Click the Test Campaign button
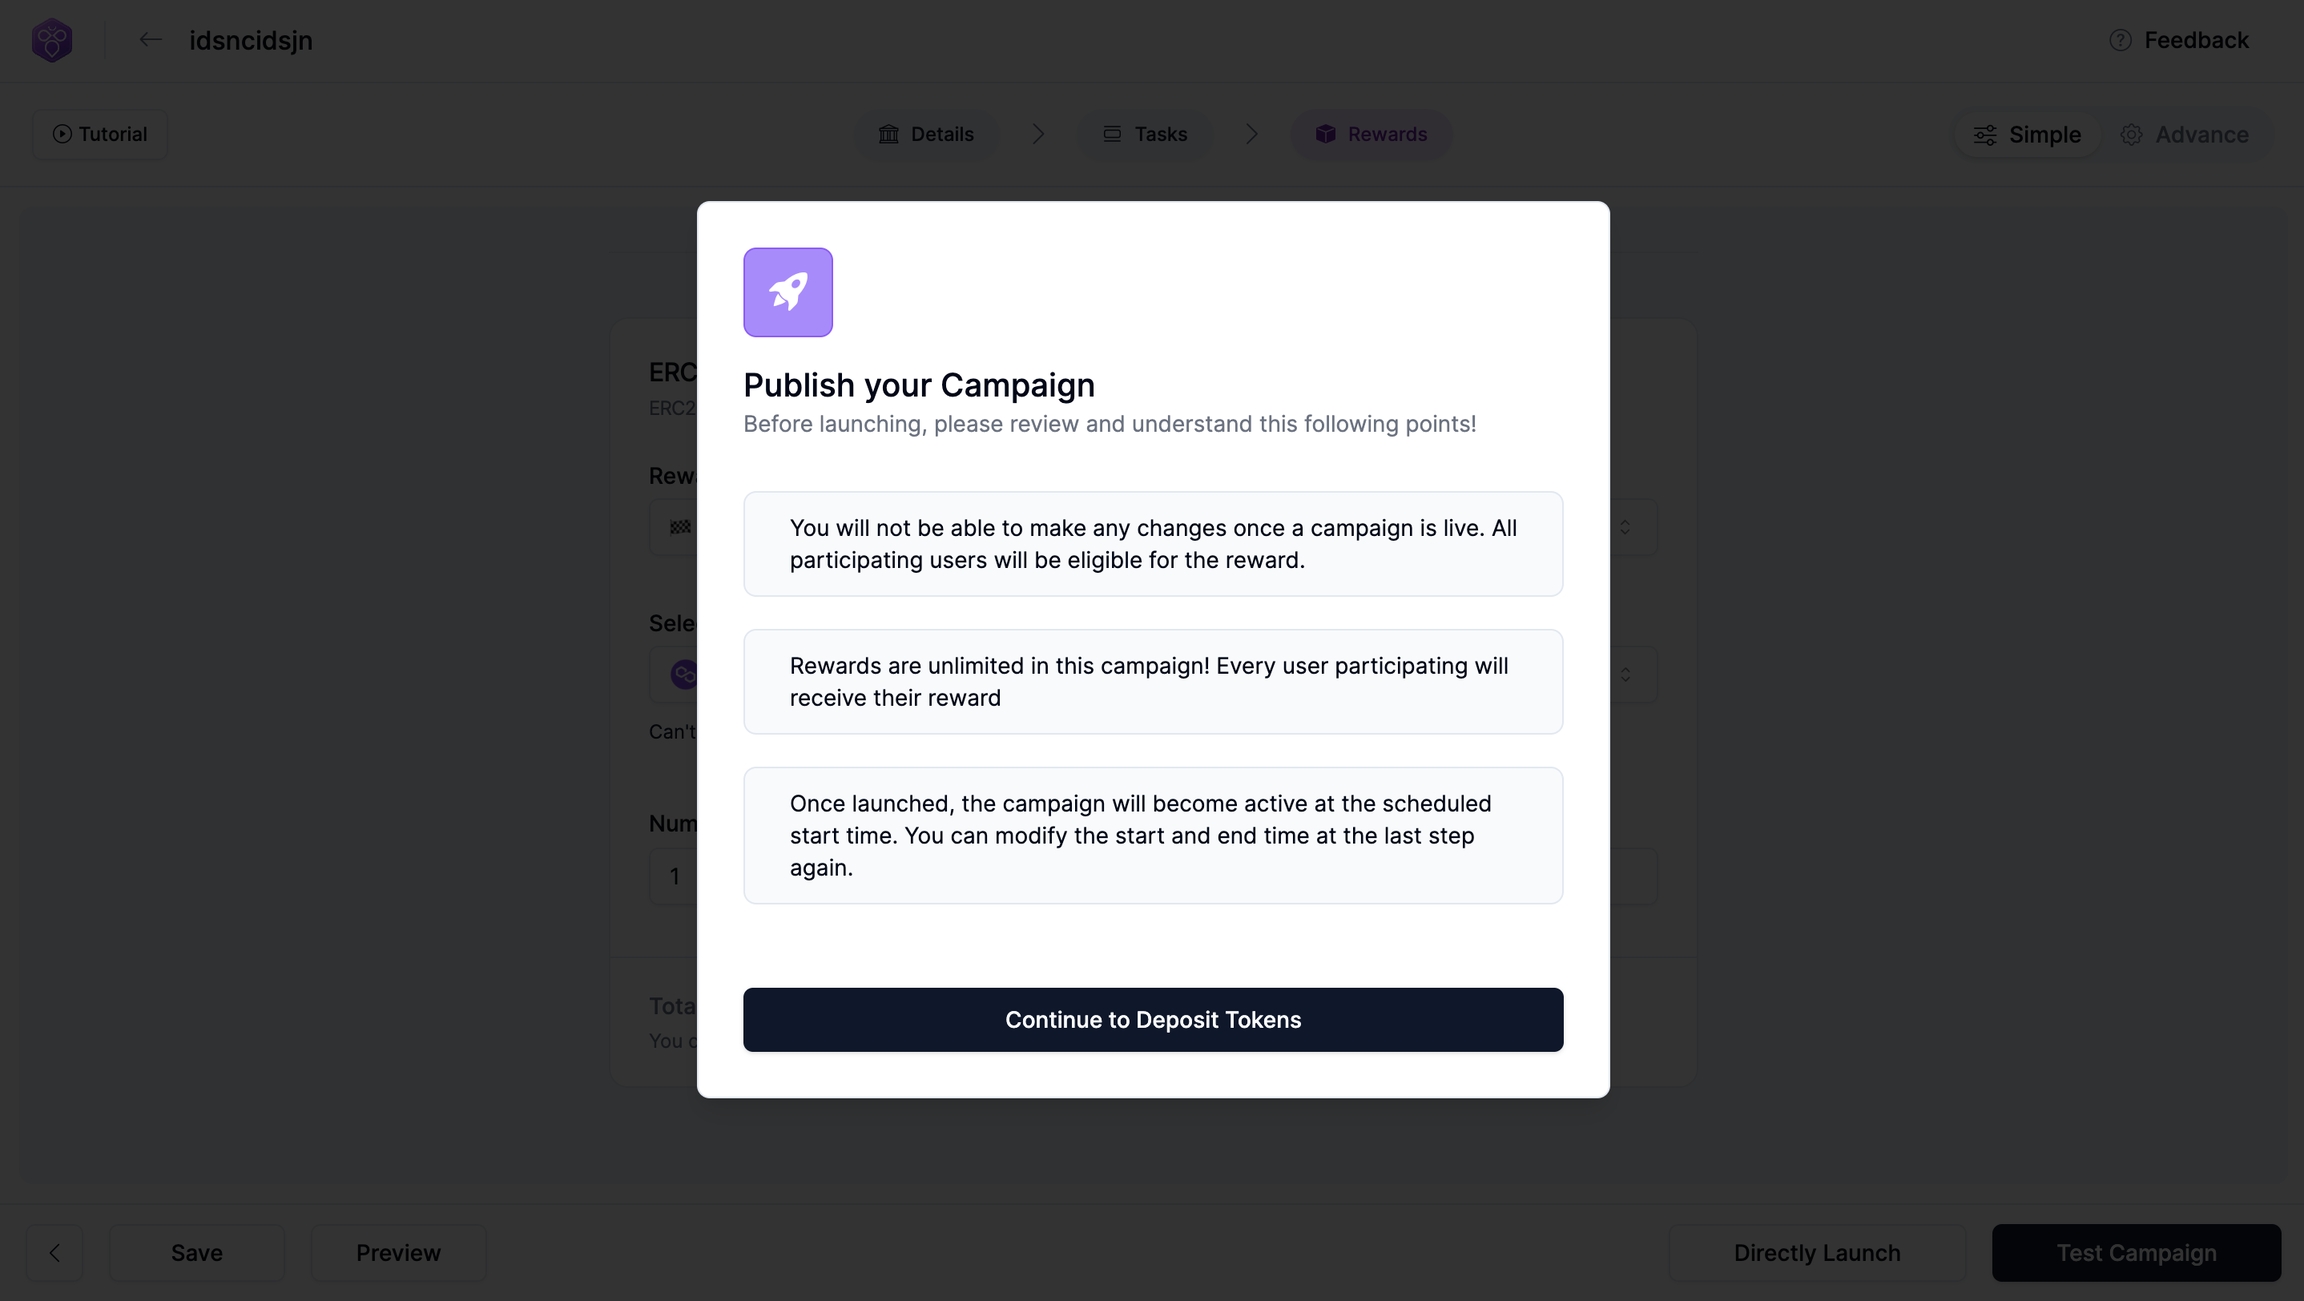The height and width of the screenshot is (1301, 2304). coord(2136,1253)
